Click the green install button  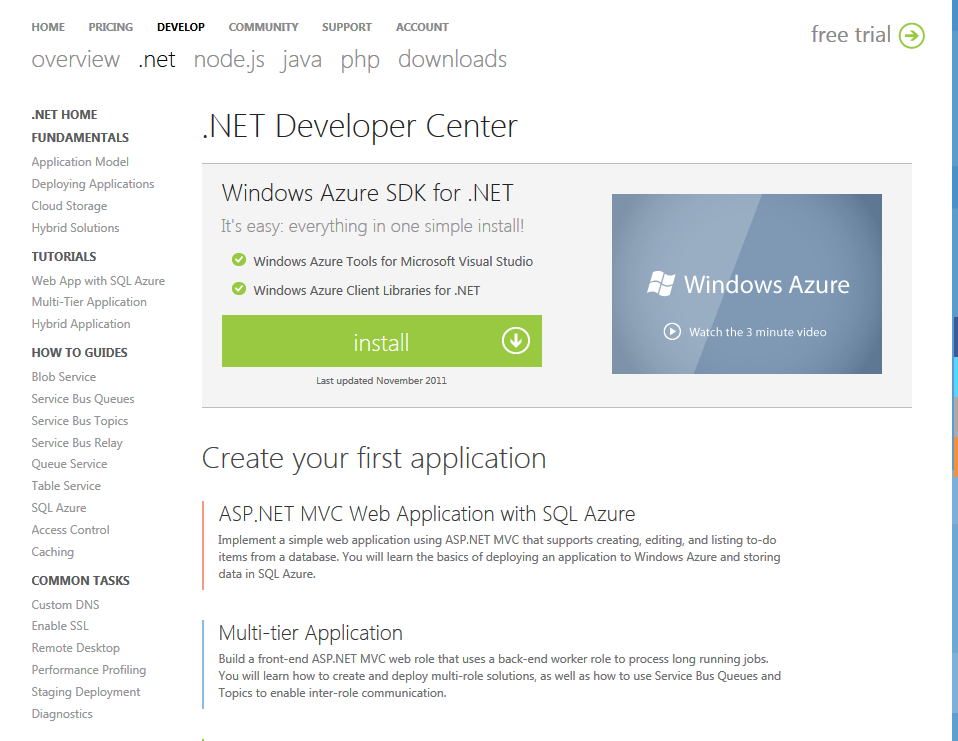point(382,341)
